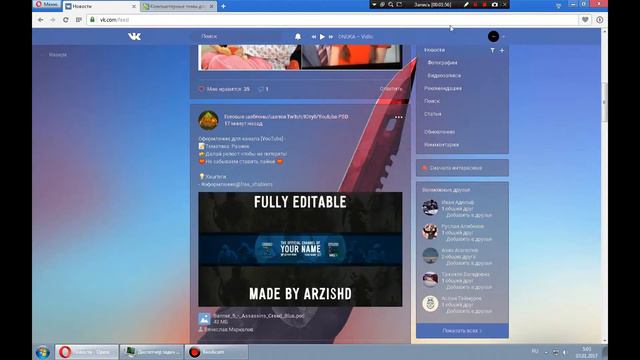Open the FULLY EDITABLE banner image
640x360 pixels.
click(300, 249)
